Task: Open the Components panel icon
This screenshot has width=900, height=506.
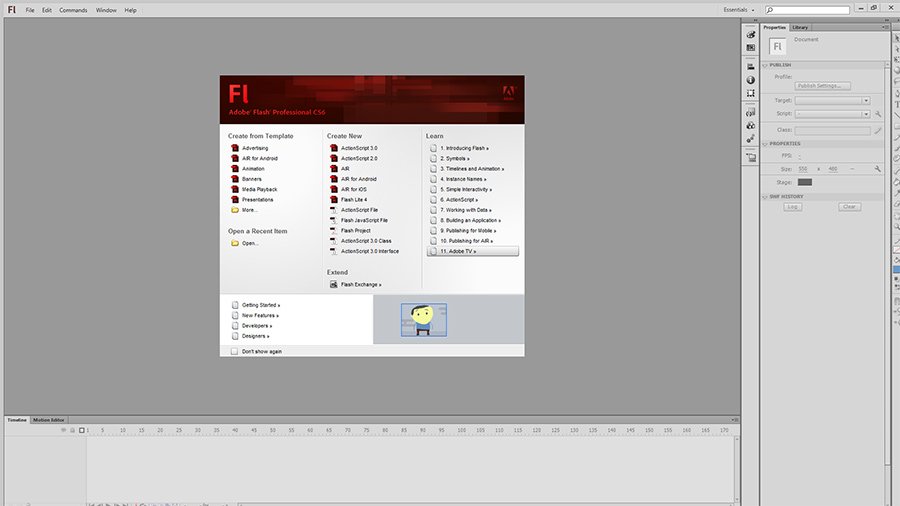Action: (x=750, y=126)
